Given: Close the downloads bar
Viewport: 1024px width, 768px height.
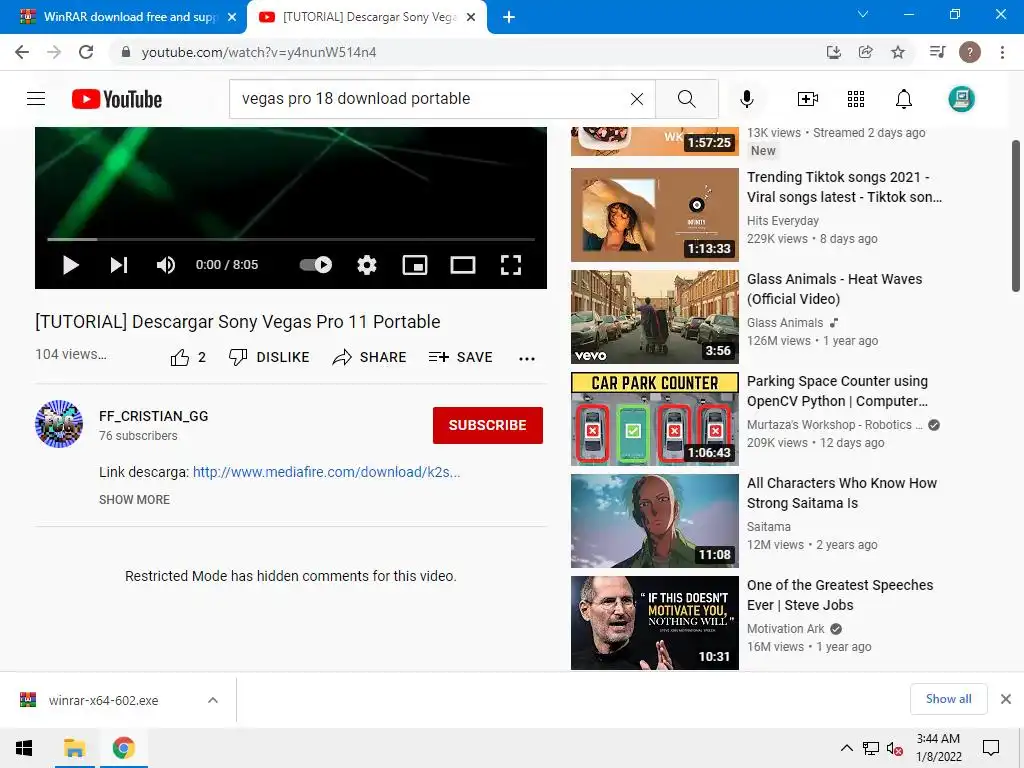Looking at the screenshot, I should 1006,699.
